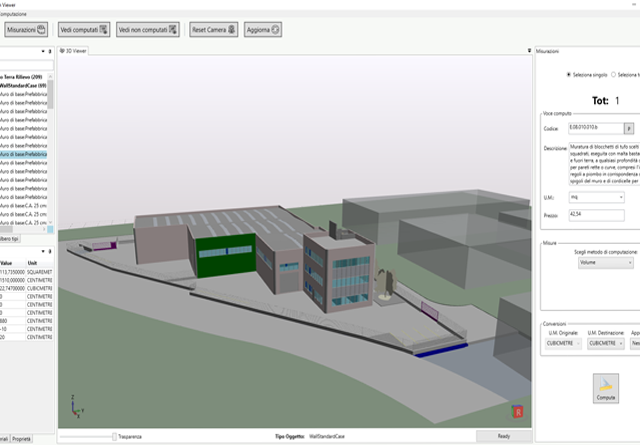This screenshot has height=445, width=640.
Task: Click the Ready status indicator
Action: (504, 436)
